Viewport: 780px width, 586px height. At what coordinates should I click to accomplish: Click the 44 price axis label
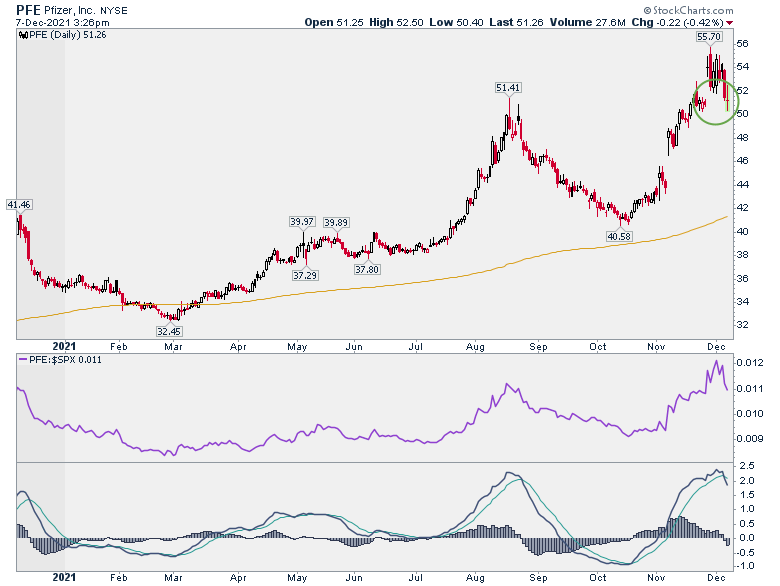click(x=743, y=185)
